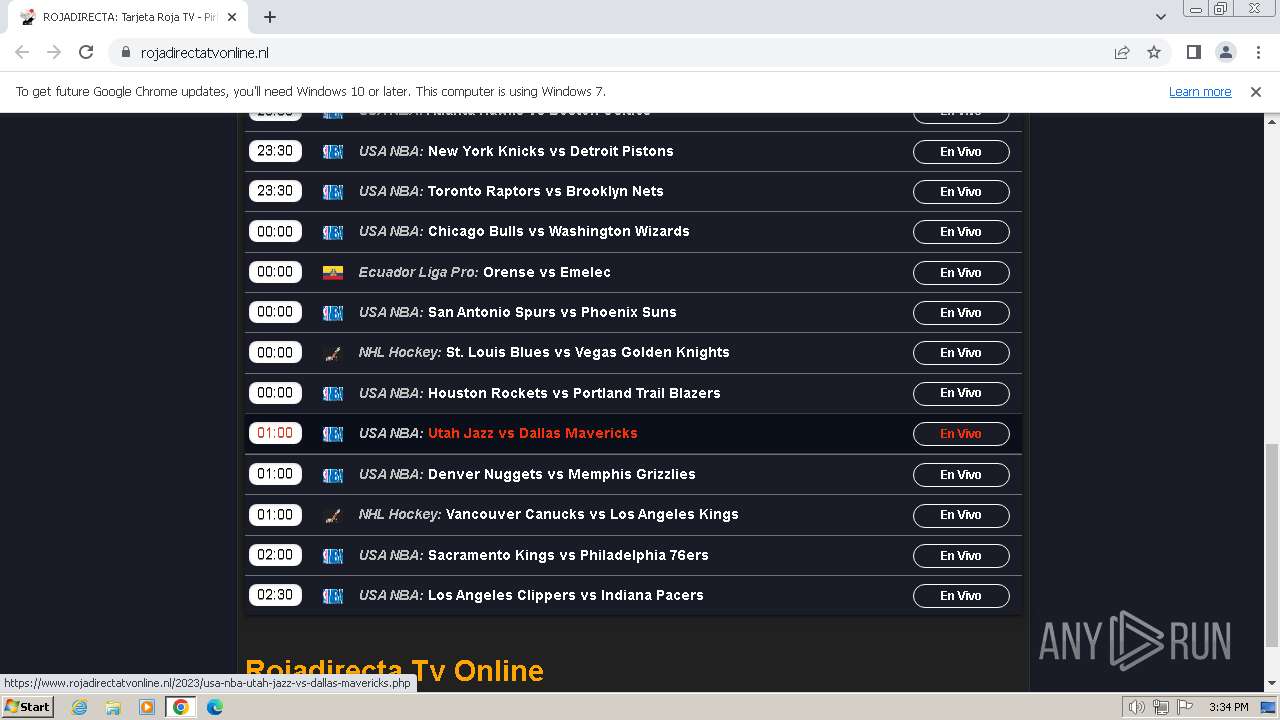Click En Vivo for Raptors vs Nets

click(x=961, y=192)
